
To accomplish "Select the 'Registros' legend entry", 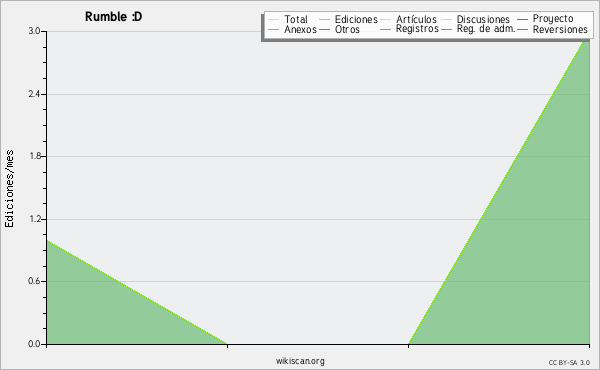I will [417, 29].
